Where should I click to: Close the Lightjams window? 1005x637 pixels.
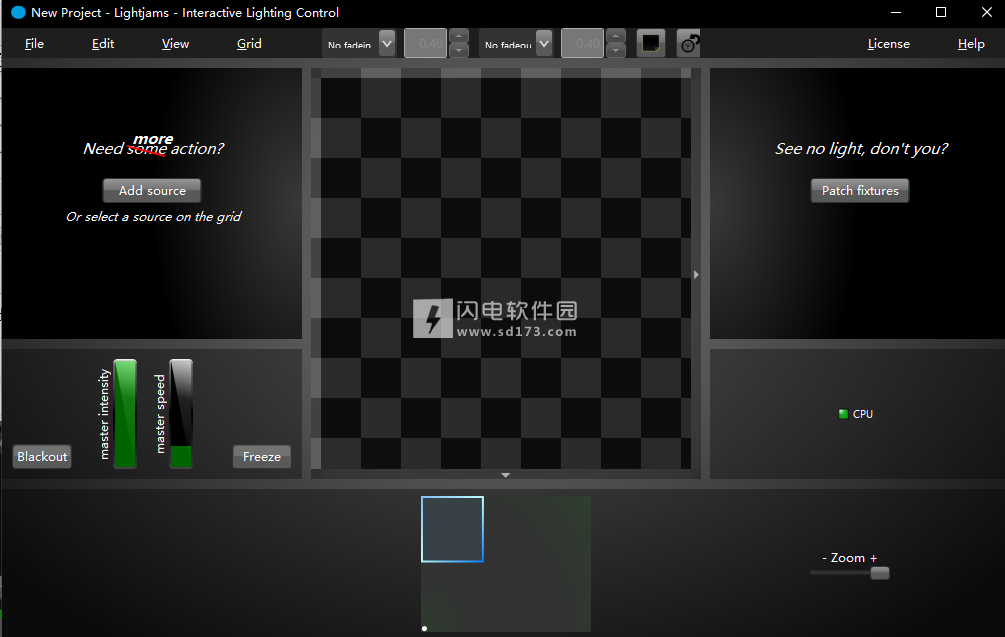click(x=987, y=12)
